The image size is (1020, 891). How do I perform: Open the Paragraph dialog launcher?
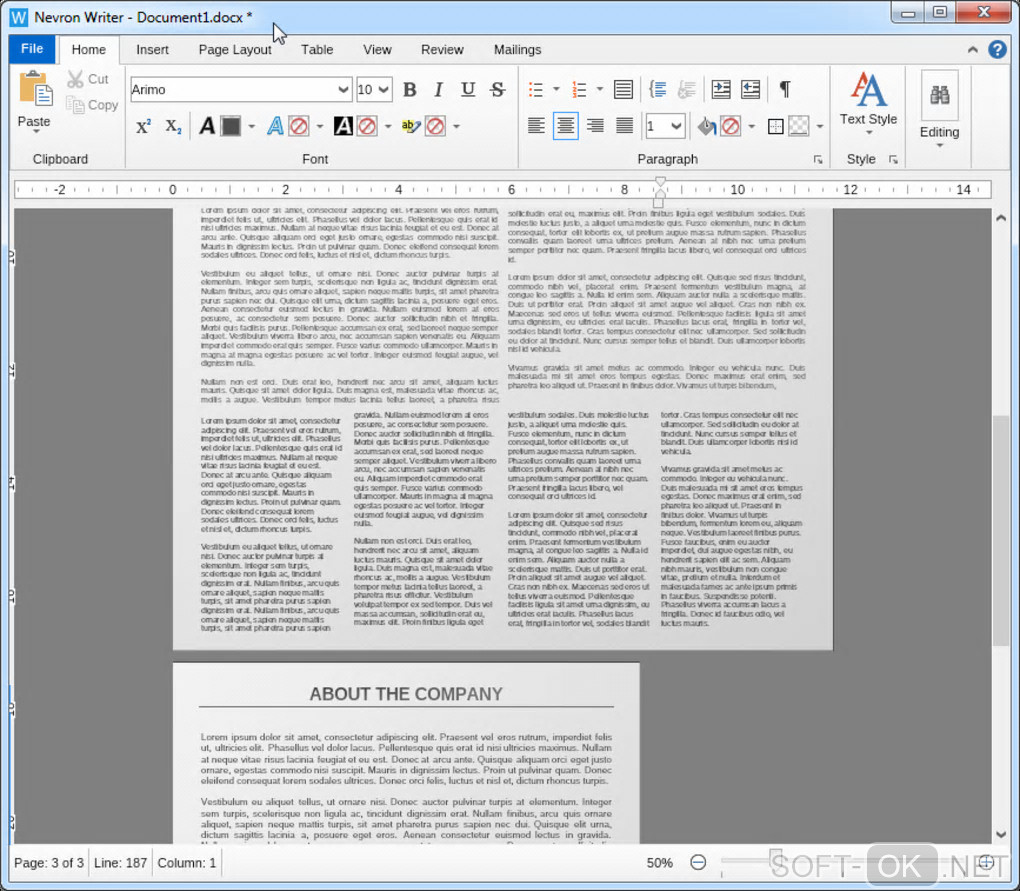click(x=818, y=160)
